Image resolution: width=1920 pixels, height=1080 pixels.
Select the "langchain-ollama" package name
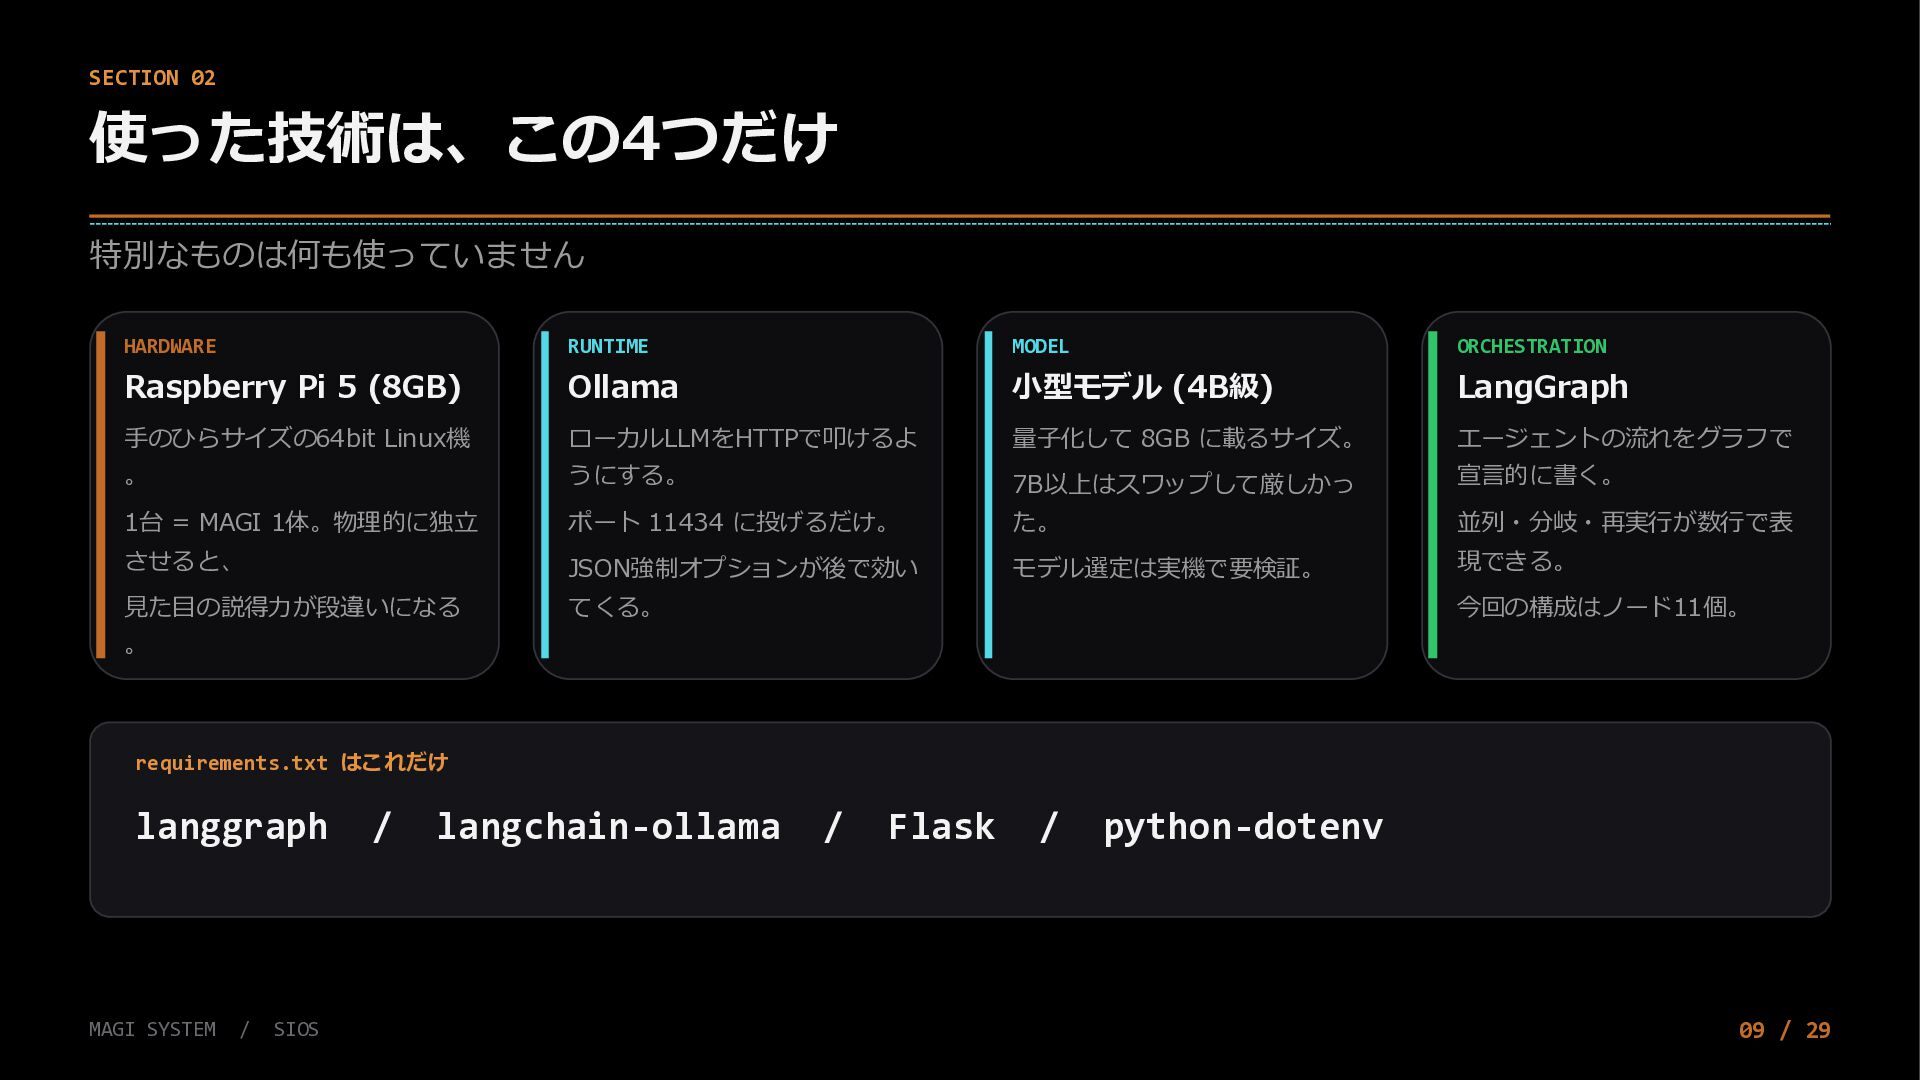(x=608, y=827)
